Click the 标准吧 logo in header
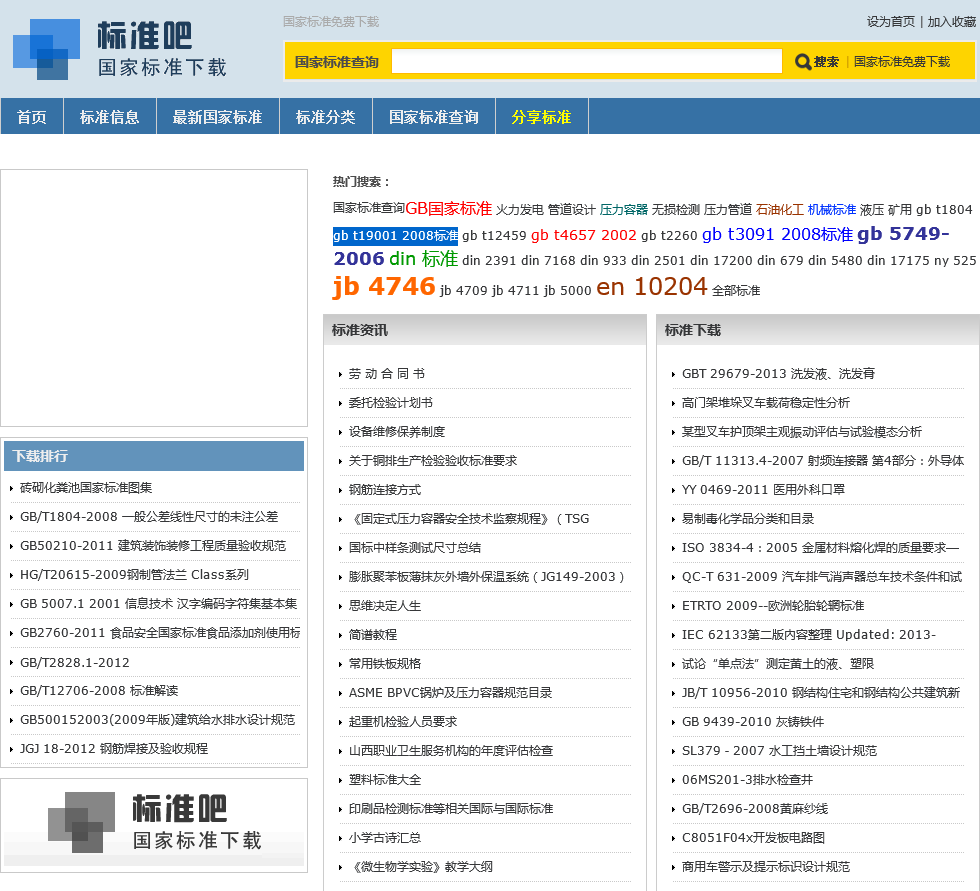The width and height of the screenshot is (980, 891). [x=120, y=50]
